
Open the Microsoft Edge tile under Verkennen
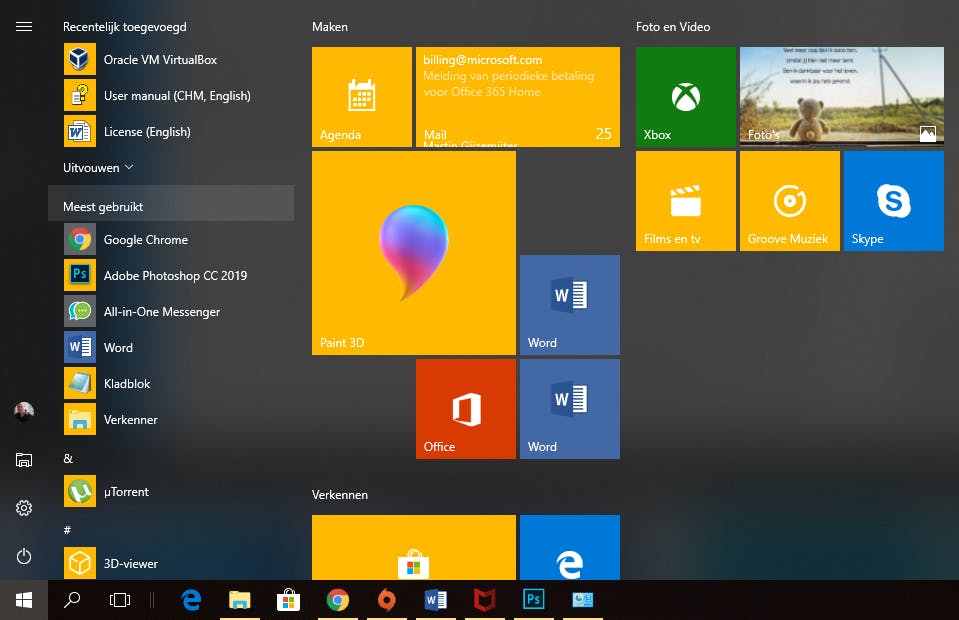(x=570, y=547)
